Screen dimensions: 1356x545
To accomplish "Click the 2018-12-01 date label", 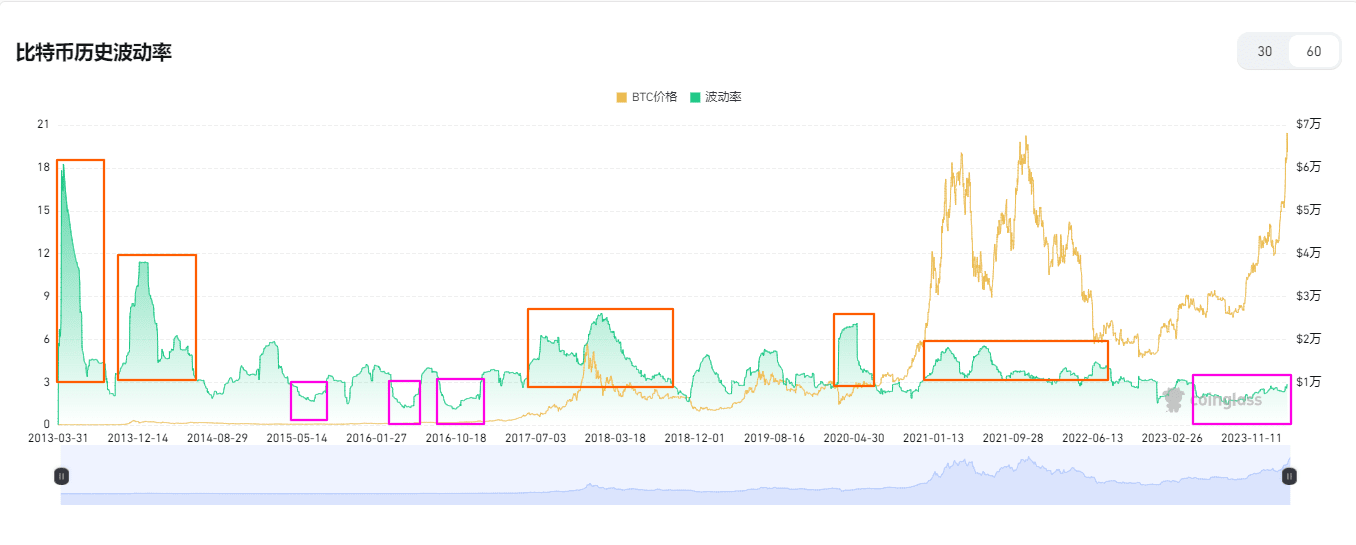I will pyautogui.click(x=695, y=438).
